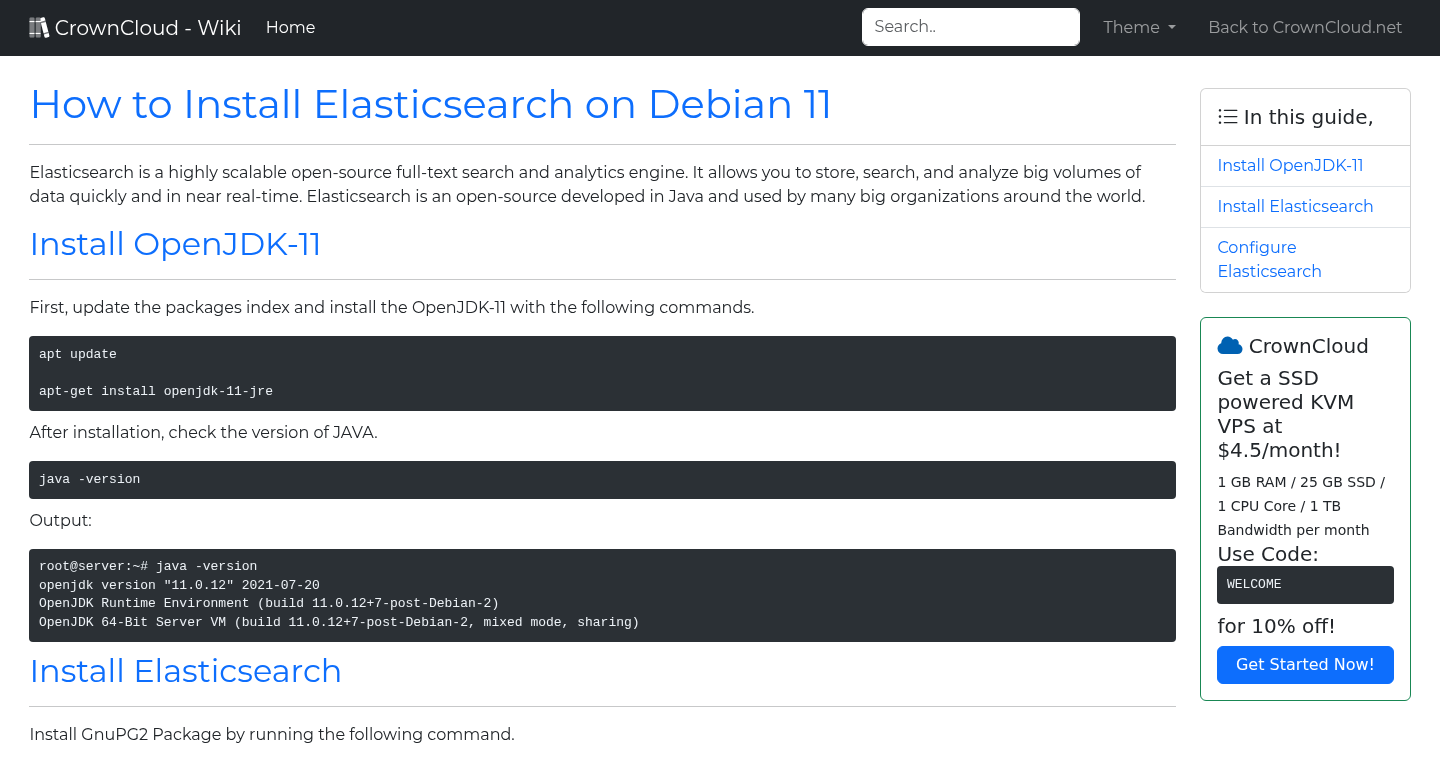Open the Install Elasticsearch guide link
The height and width of the screenshot is (761, 1440).
(1295, 206)
